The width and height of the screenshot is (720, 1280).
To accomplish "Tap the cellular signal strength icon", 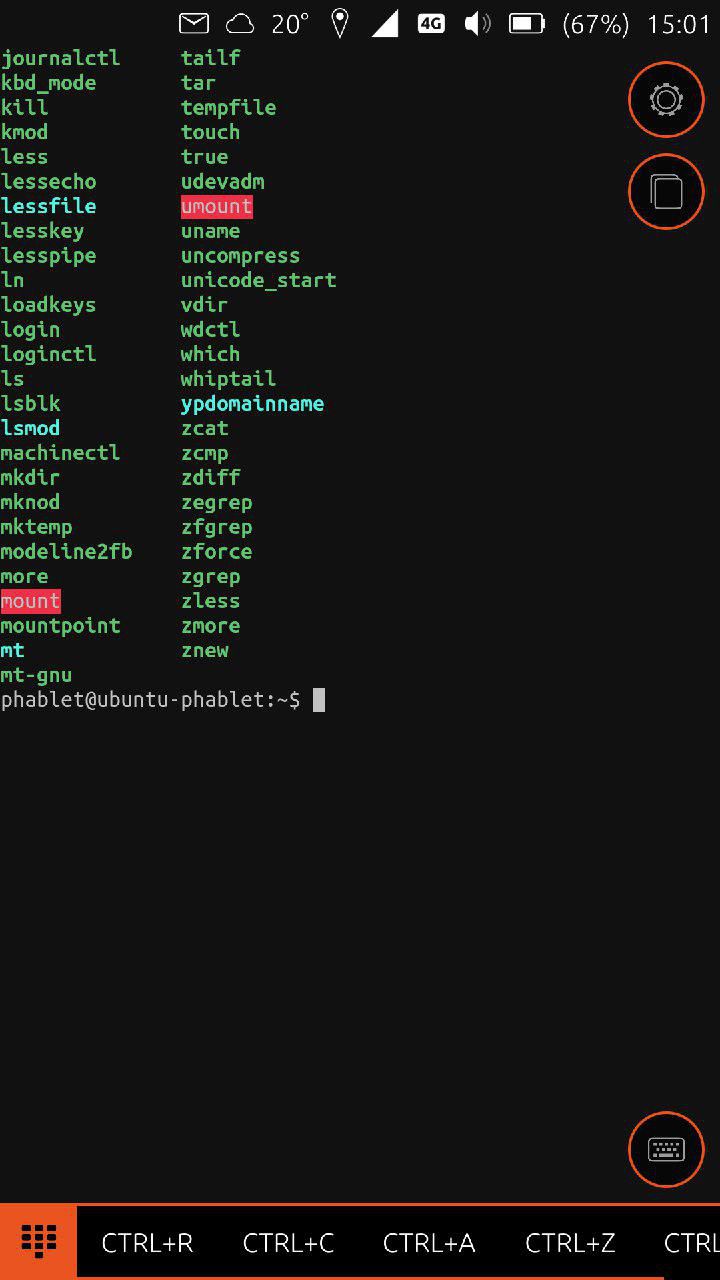I will pyautogui.click(x=385, y=24).
